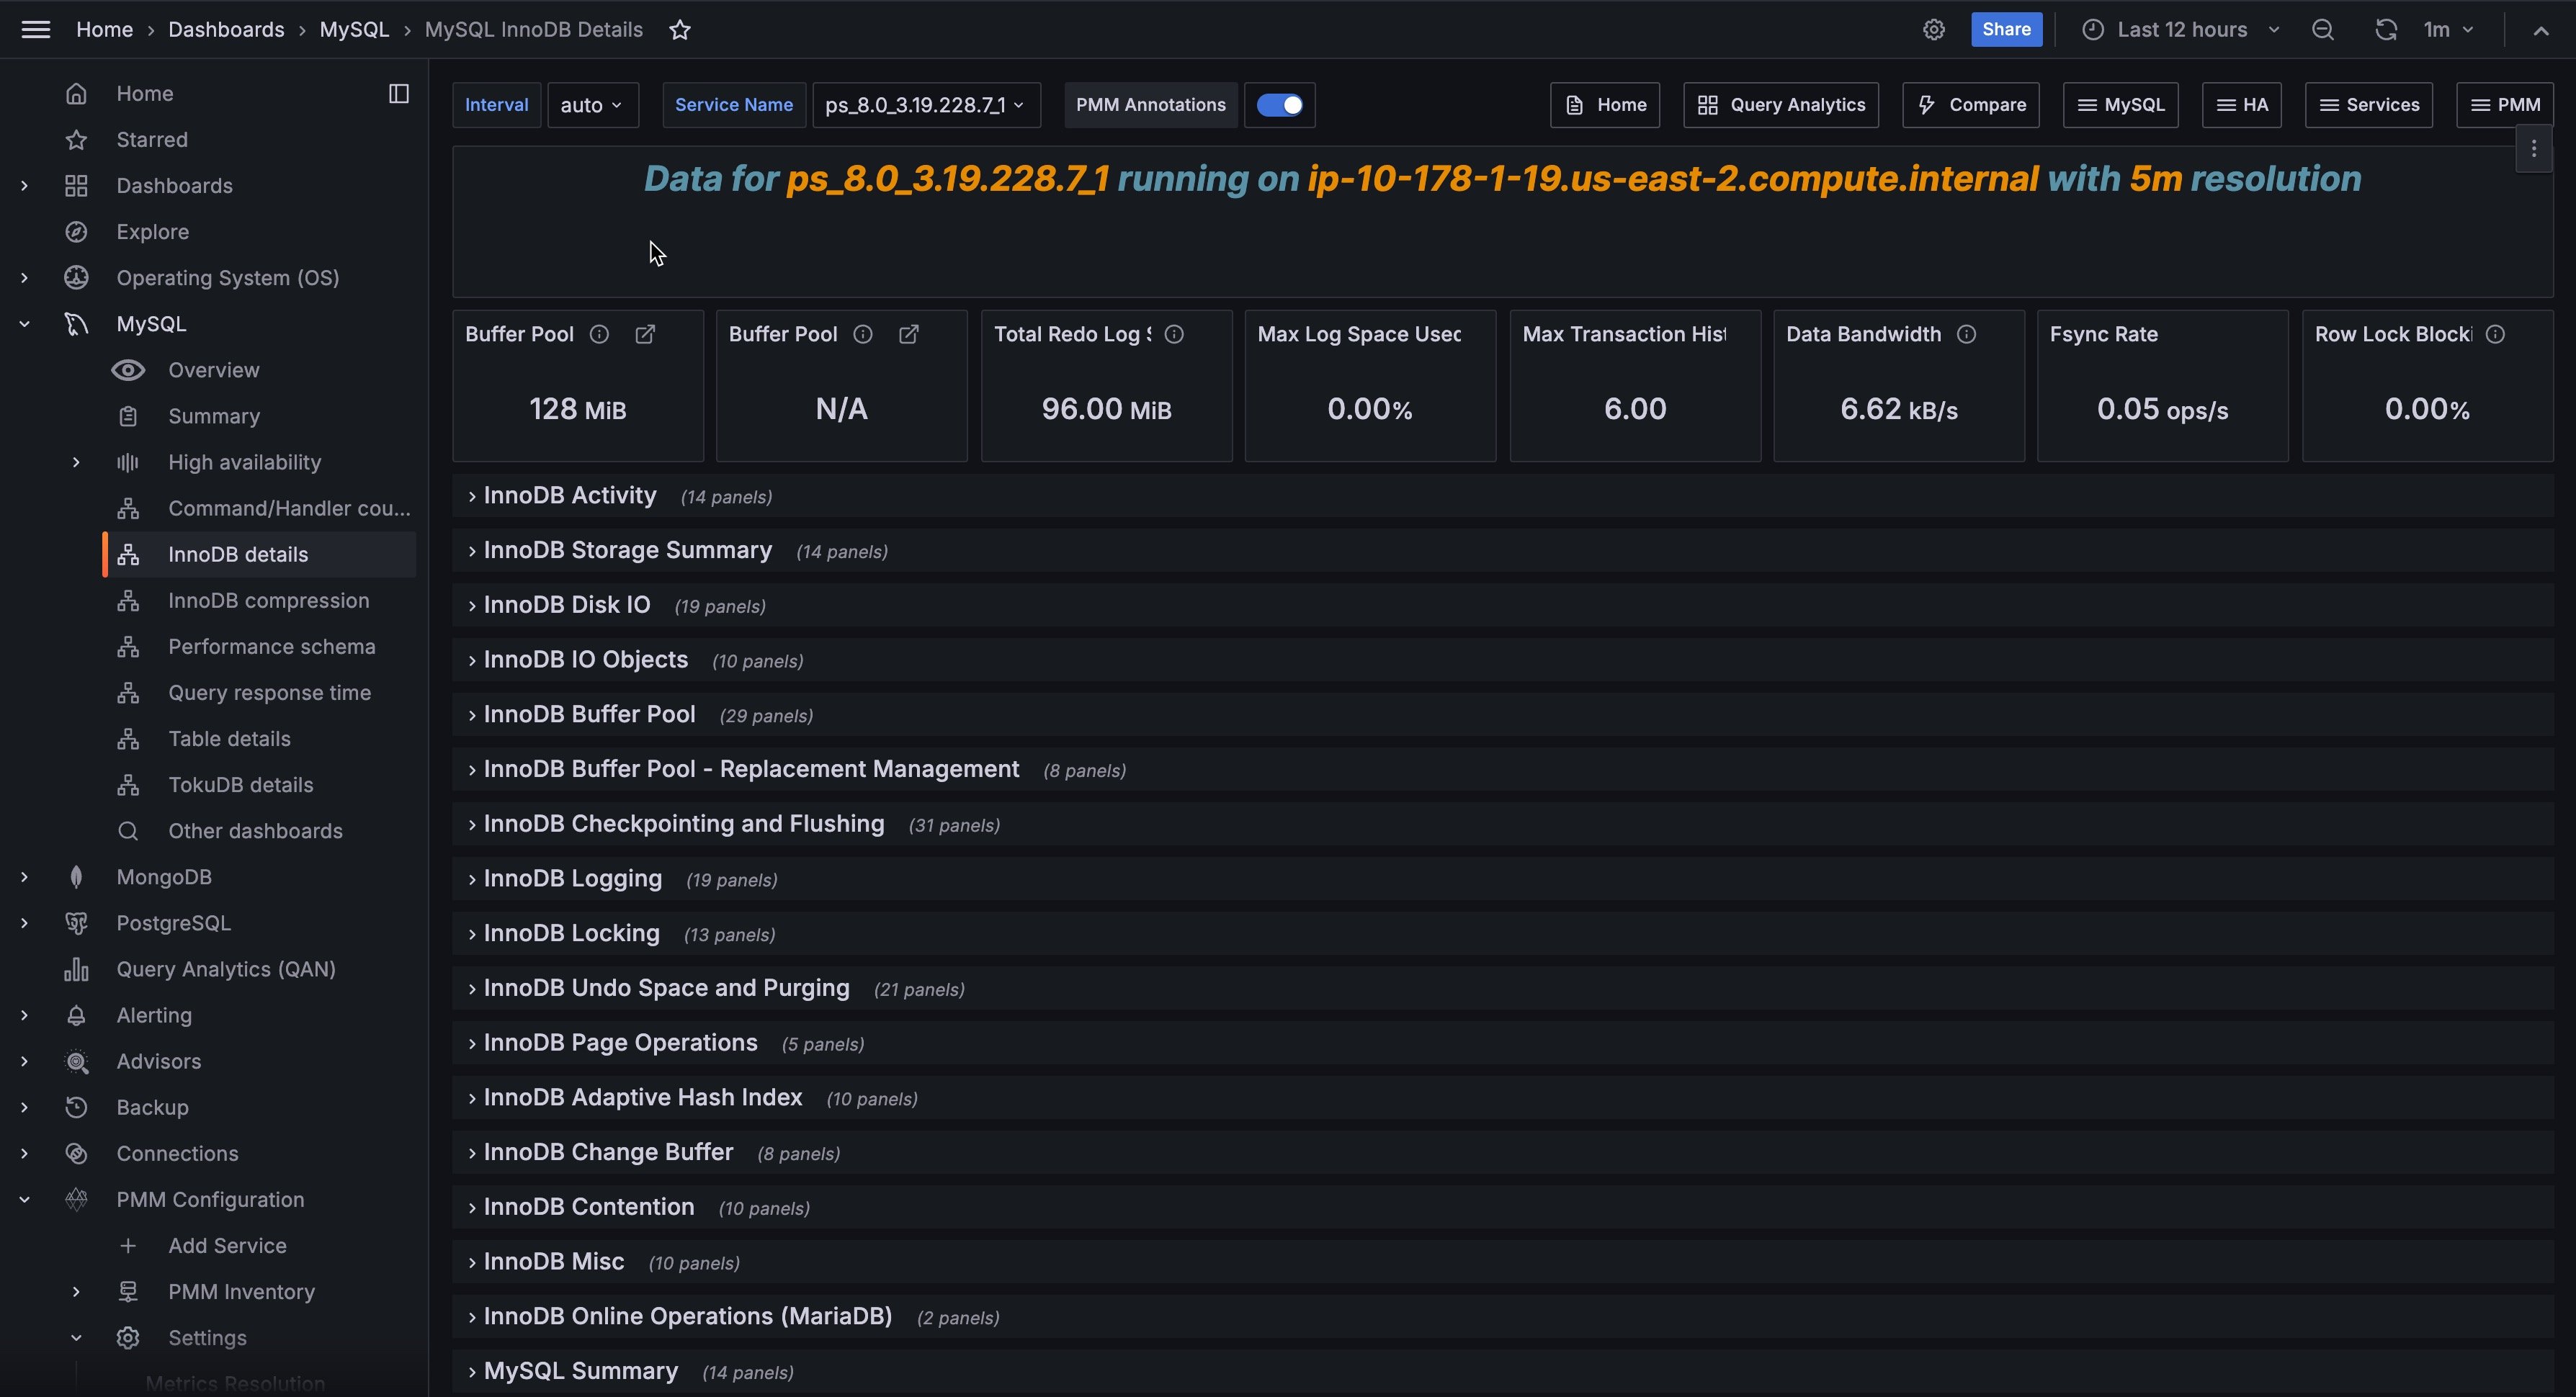The height and width of the screenshot is (1397, 2576).
Task: Click Data Bandwidth info icon
Action: [1966, 335]
